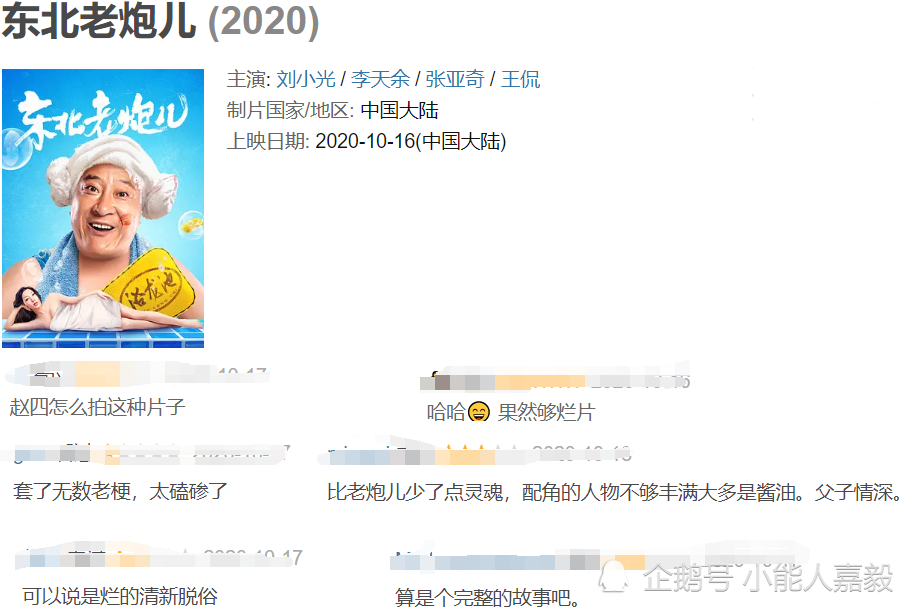Open actor 李天余 link
The image size is (913, 609).
tap(380, 79)
